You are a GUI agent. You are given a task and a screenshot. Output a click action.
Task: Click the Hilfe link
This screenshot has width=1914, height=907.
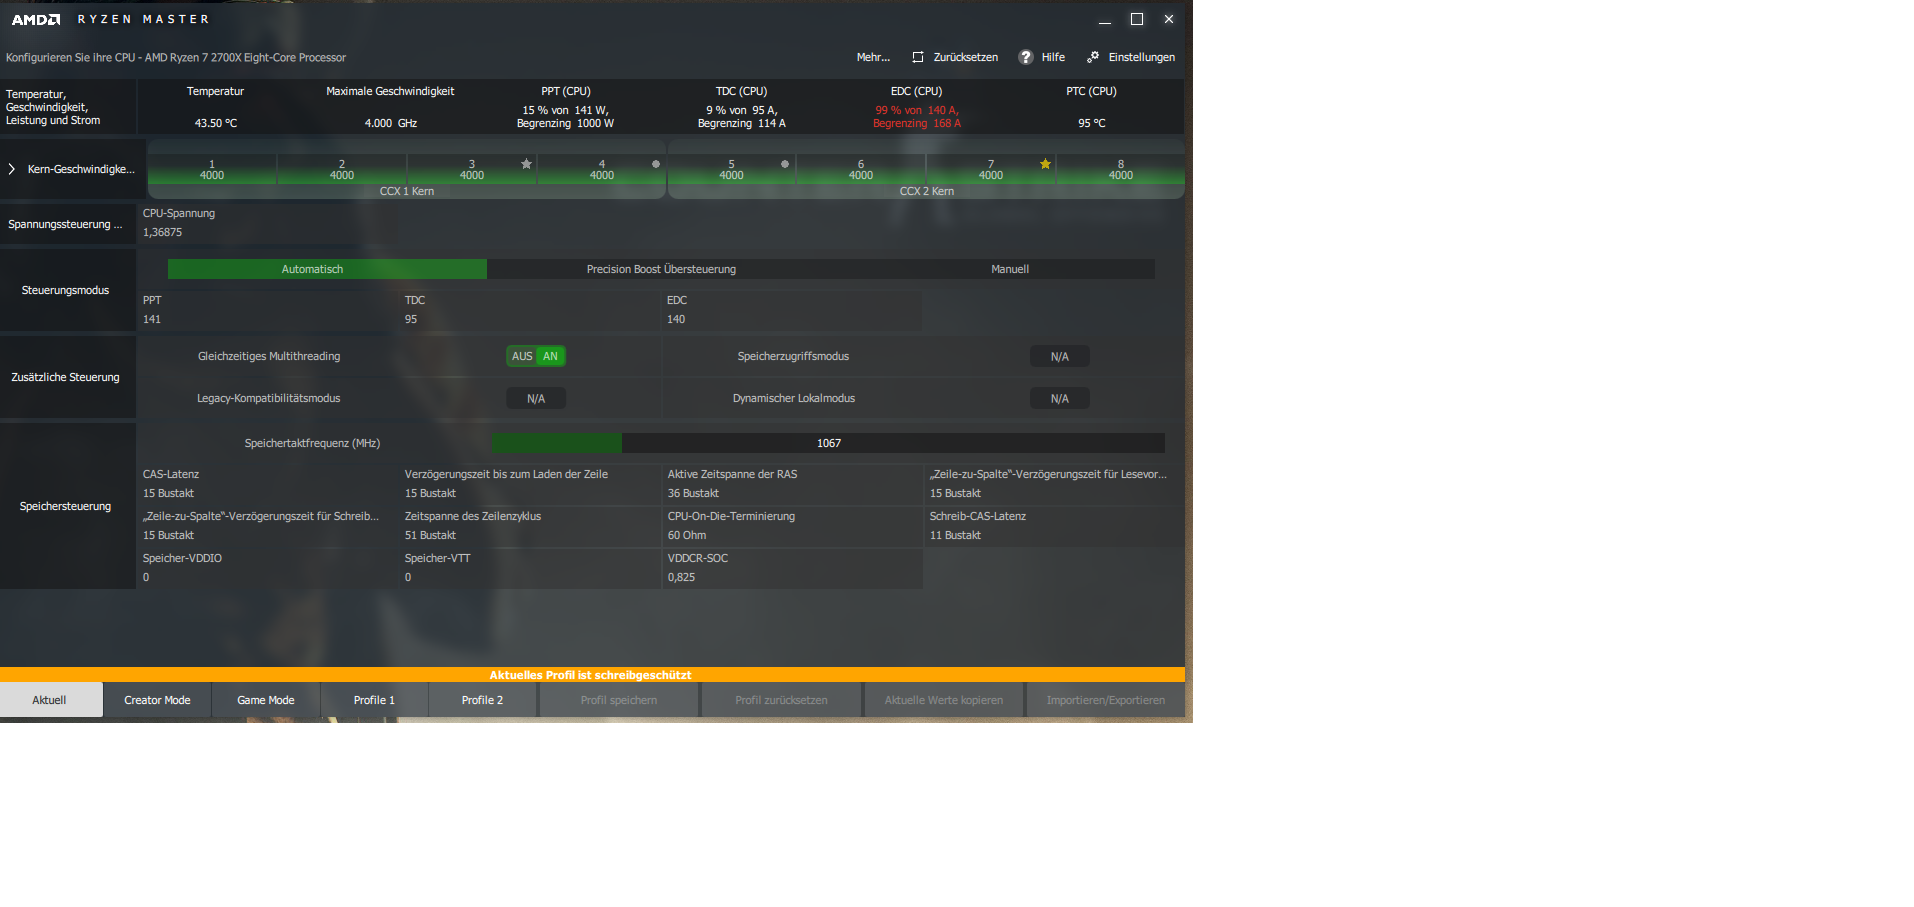[x=1053, y=57]
